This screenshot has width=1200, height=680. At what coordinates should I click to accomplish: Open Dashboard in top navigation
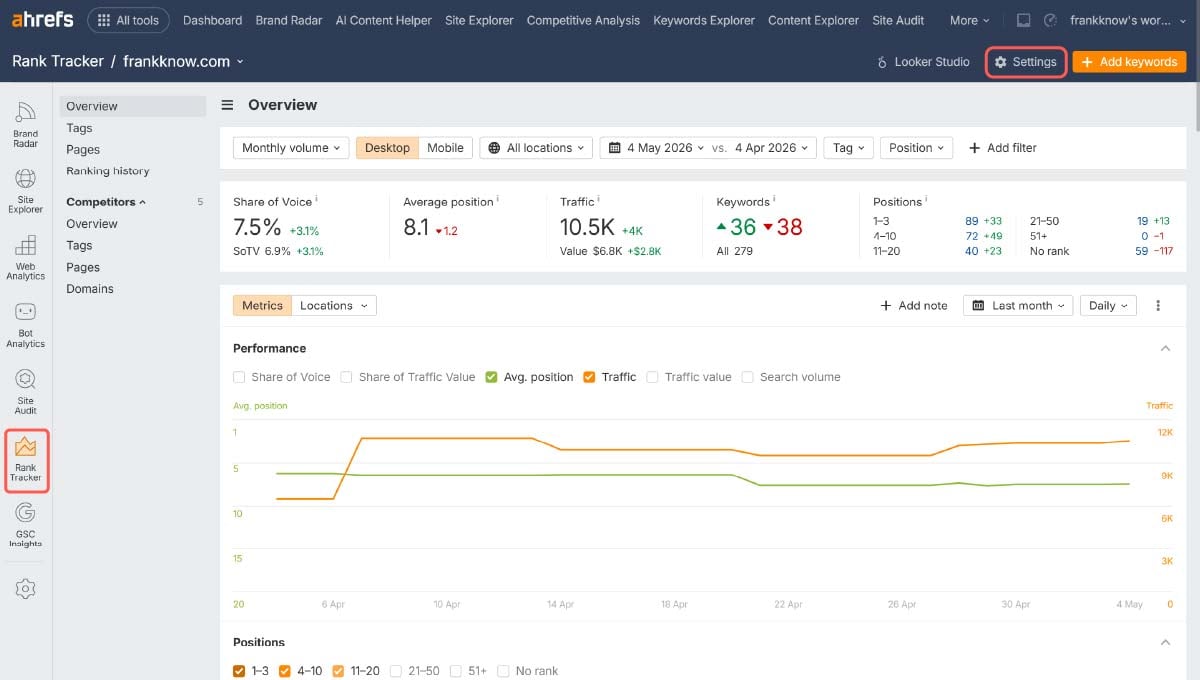point(212,20)
